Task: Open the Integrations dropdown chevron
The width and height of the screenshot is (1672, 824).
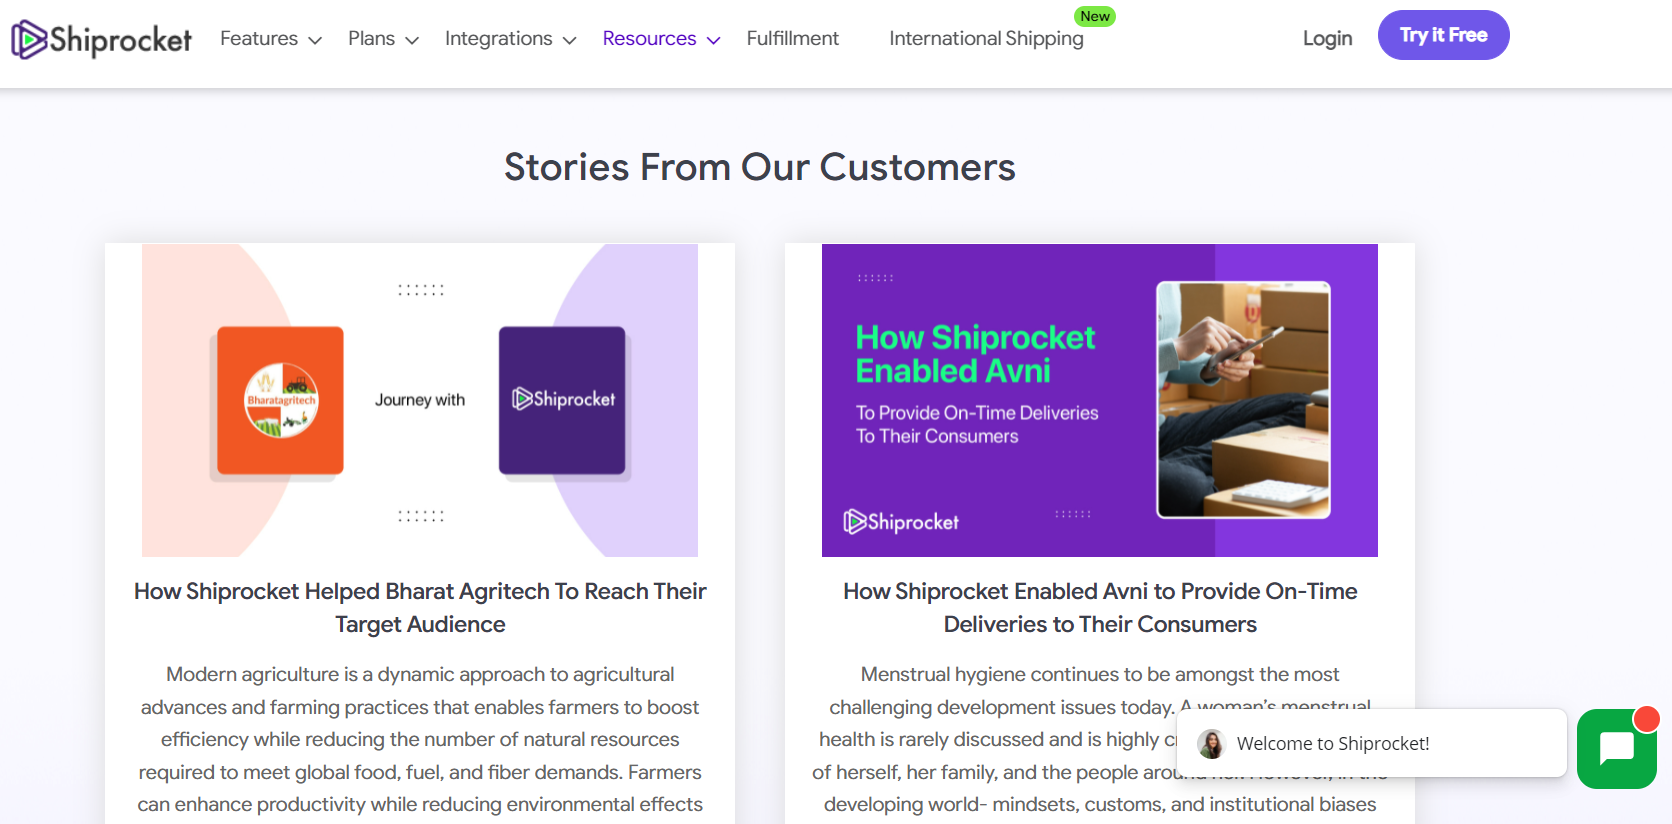Action: [570, 41]
